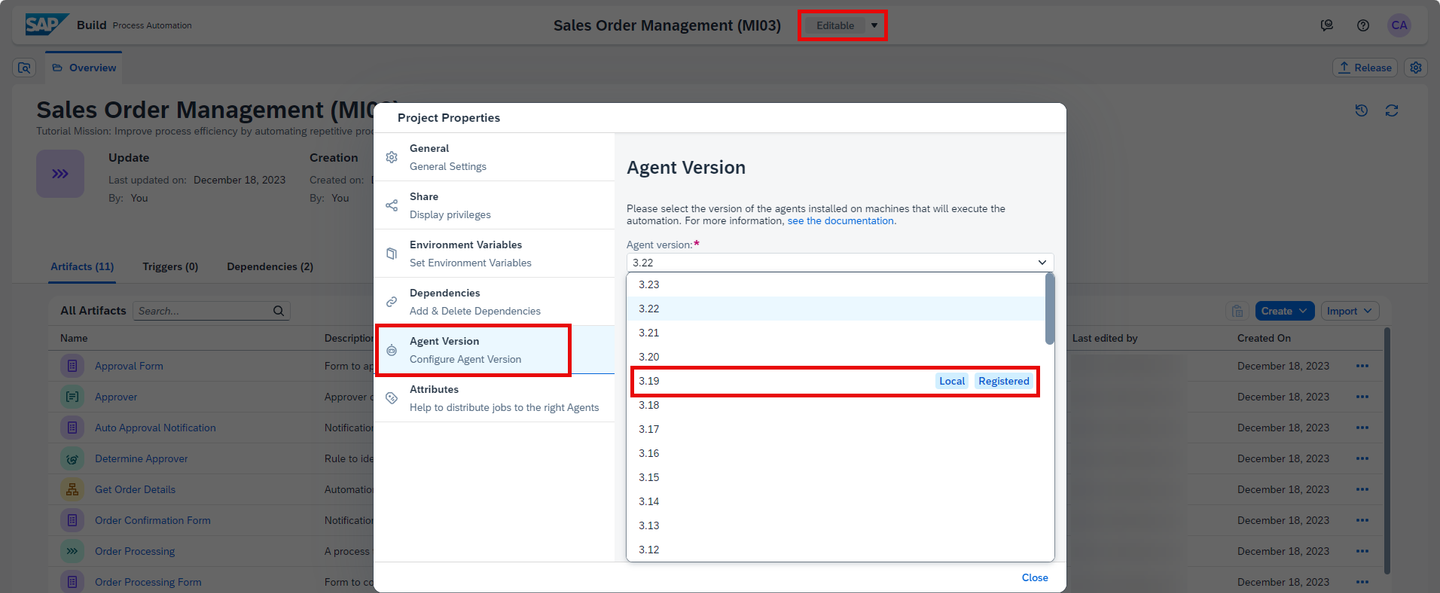Image resolution: width=1440 pixels, height=593 pixels.
Task: Open the Create dropdown button
Action: click(x=1285, y=311)
